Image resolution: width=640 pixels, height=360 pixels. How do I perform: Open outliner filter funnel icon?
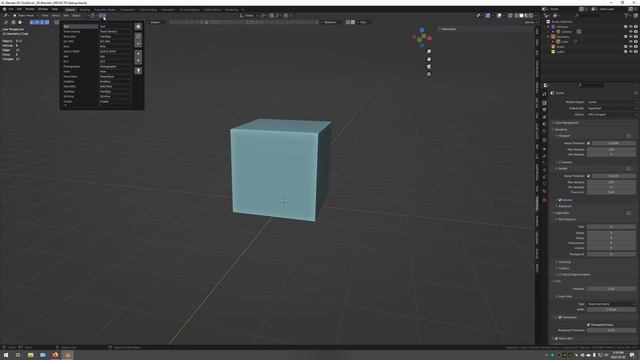[x=626, y=16]
